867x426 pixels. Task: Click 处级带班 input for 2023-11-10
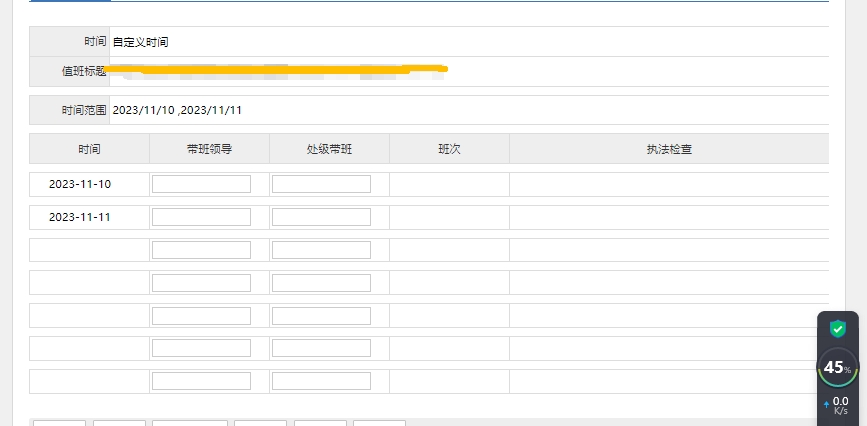321,184
